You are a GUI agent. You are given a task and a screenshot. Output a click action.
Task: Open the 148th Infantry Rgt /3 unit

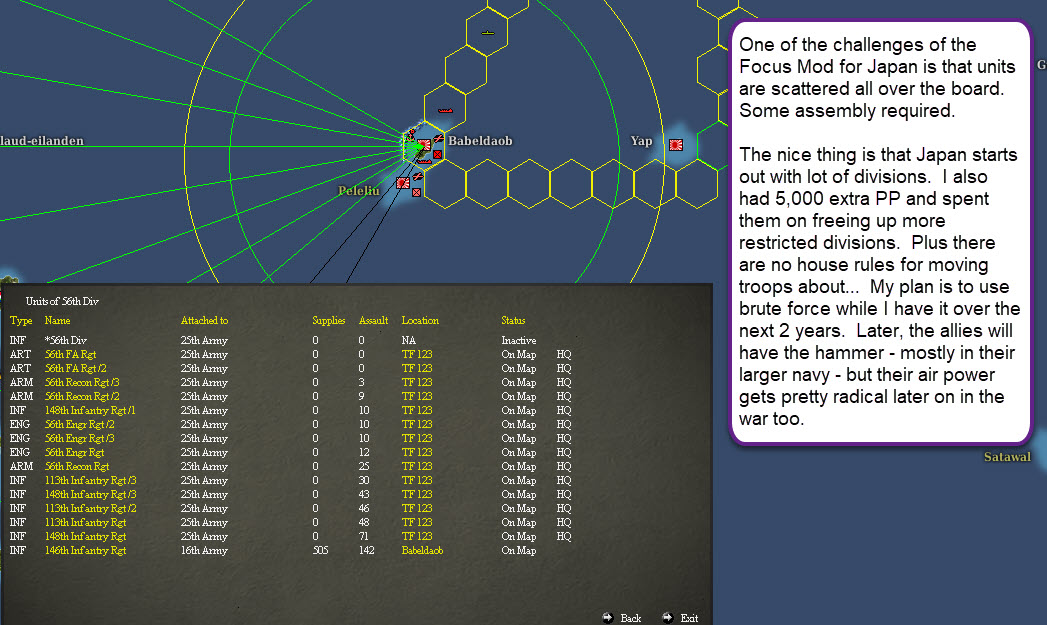pos(90,495)
